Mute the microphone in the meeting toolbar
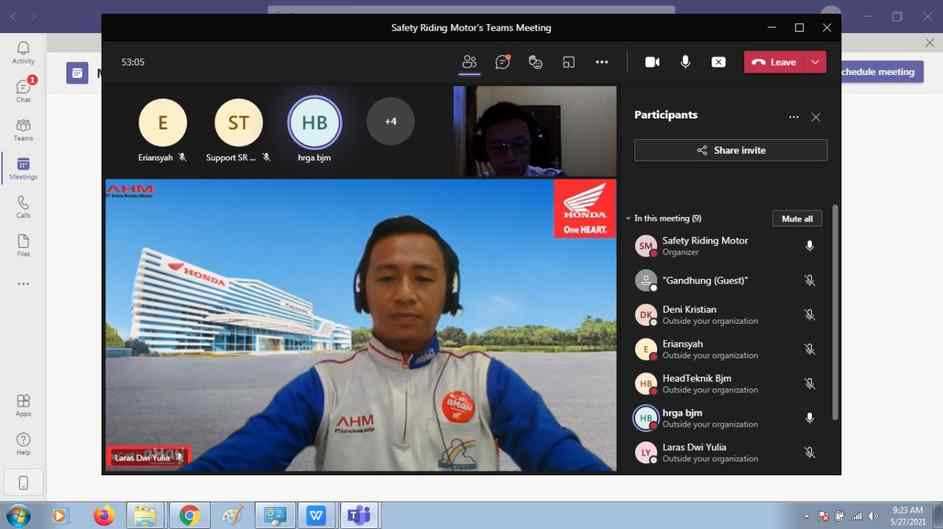Screen dimensions: 943x529 pyautogui.click(x=685, y=62)
